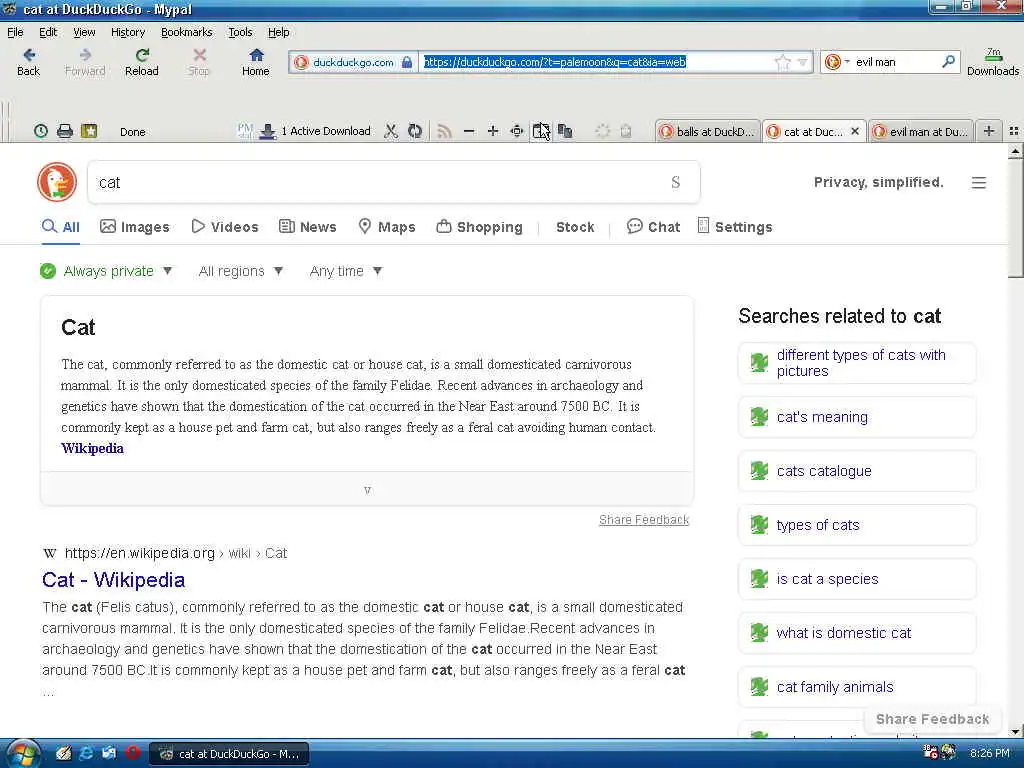Click the padlock site security icon

407,62
